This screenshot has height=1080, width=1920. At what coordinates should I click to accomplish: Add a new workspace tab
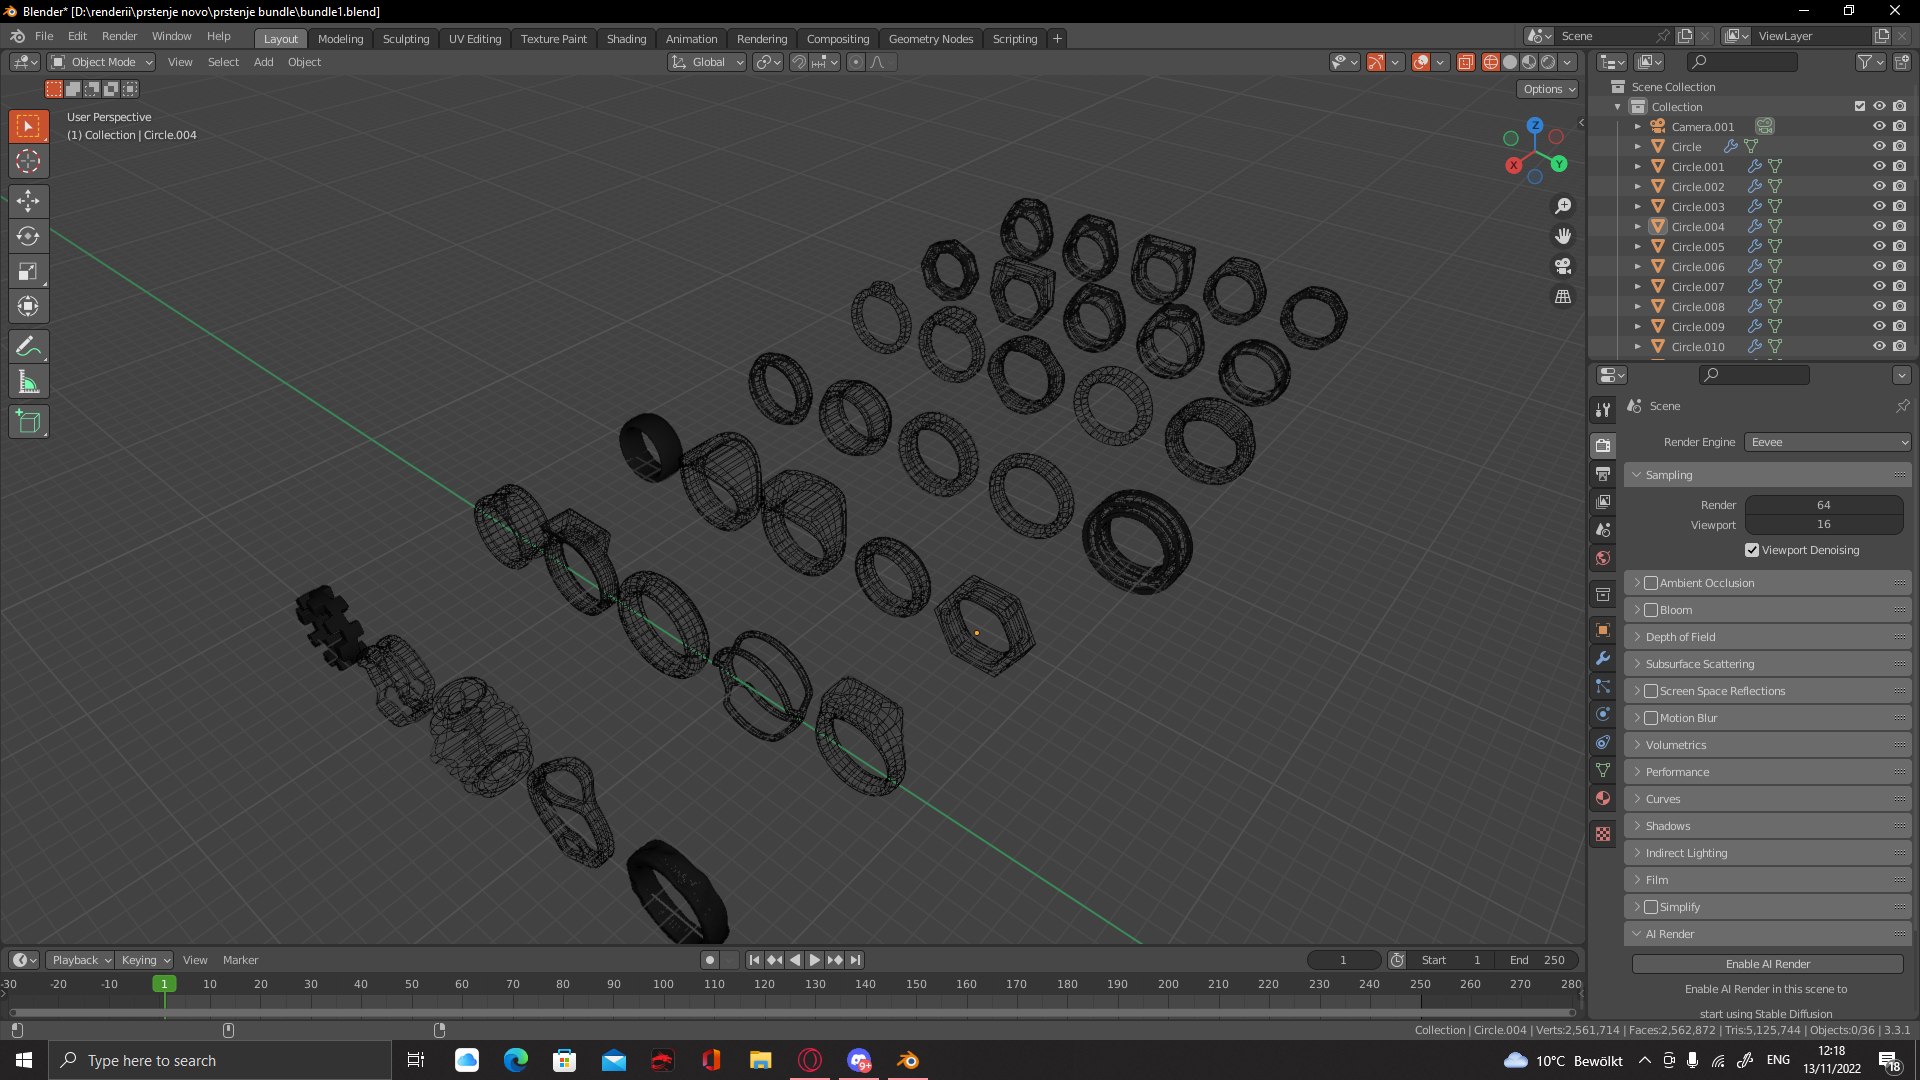[x=1057, y=39]
